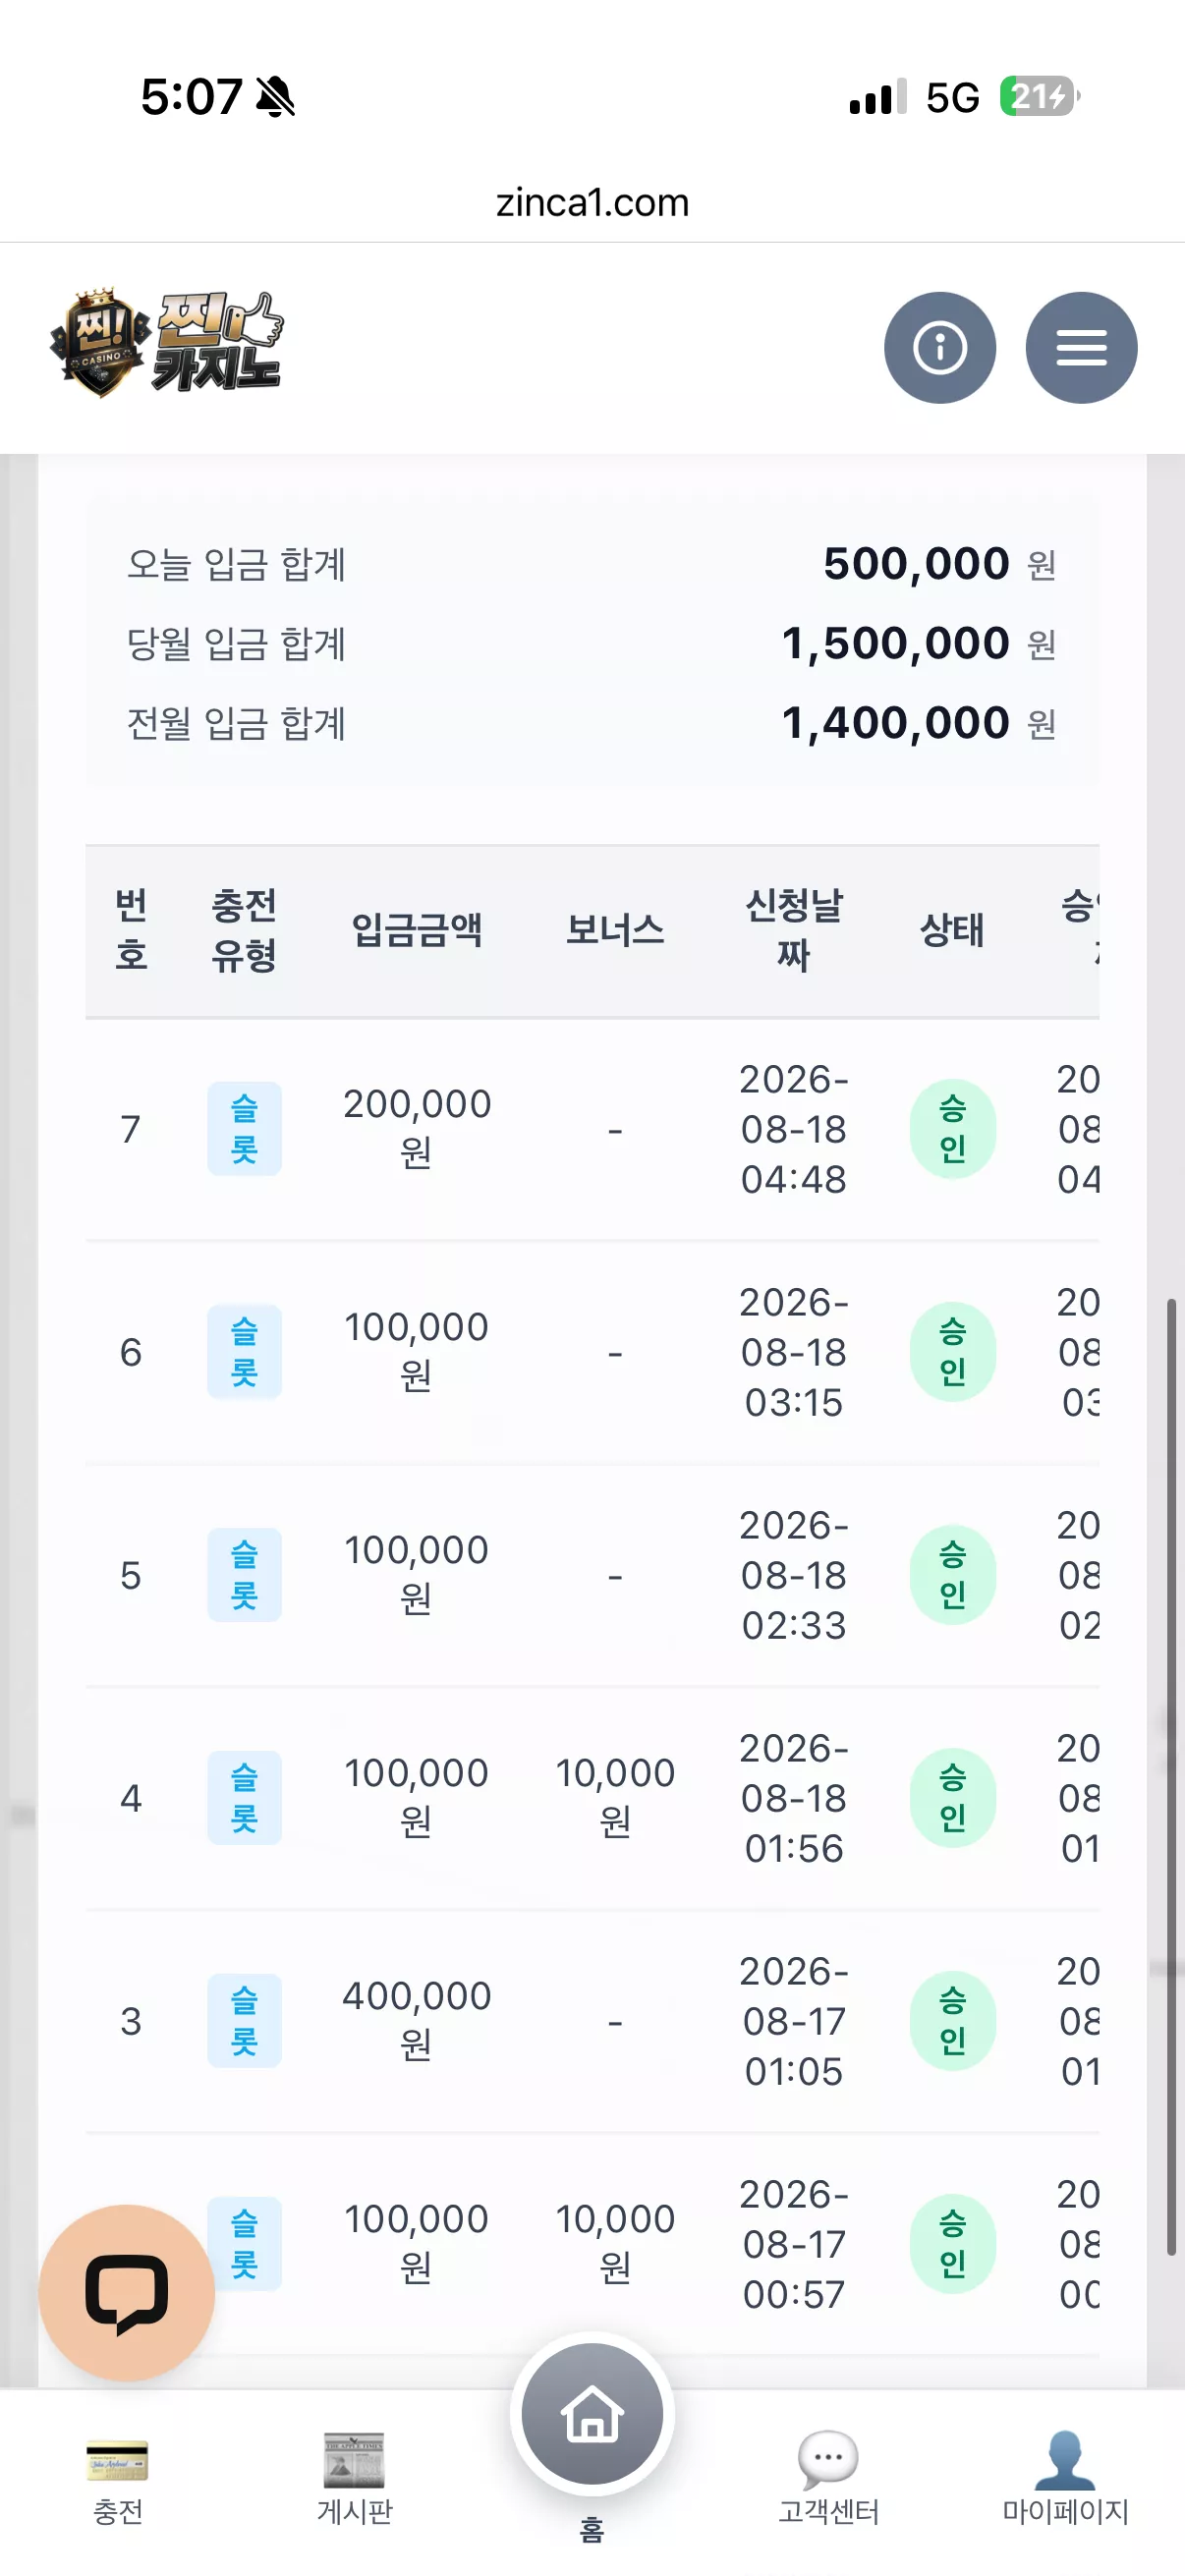Open the 고객센터 speech bubble tab
The width and height of the screenshot is (1185, 2576).
point(828,2479)
